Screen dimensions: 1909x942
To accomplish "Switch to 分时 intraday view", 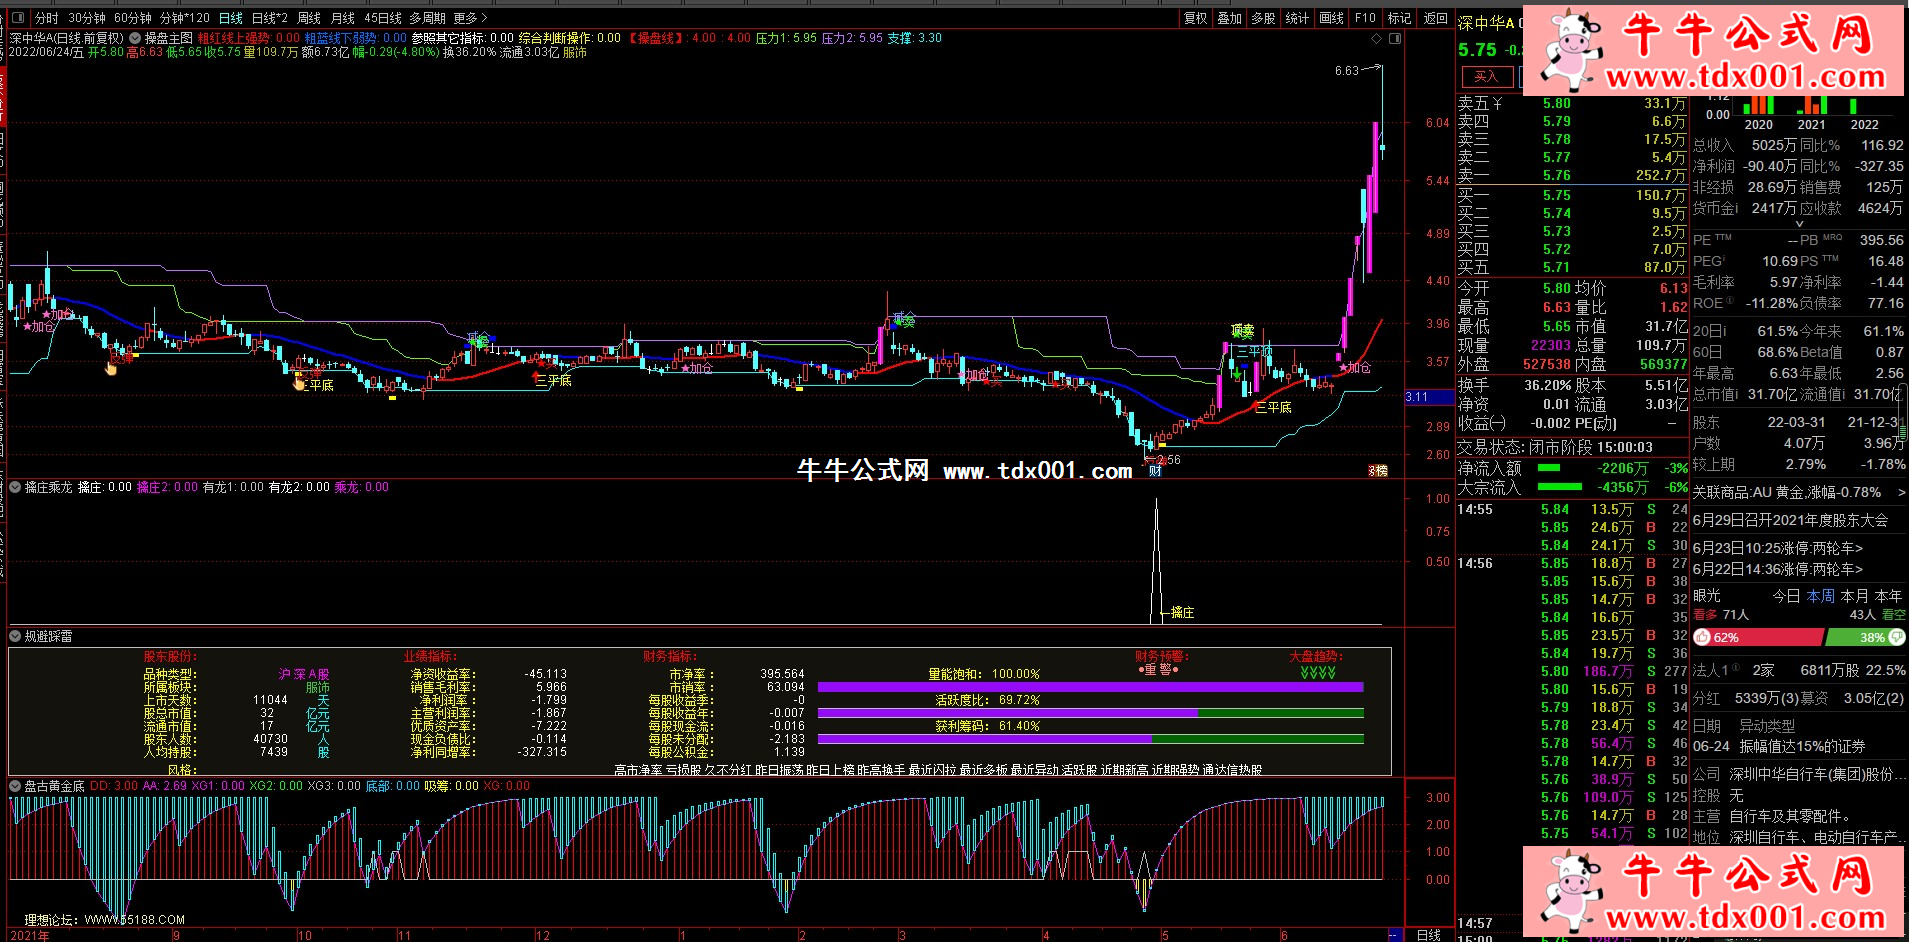I will [x=46, y=18].
